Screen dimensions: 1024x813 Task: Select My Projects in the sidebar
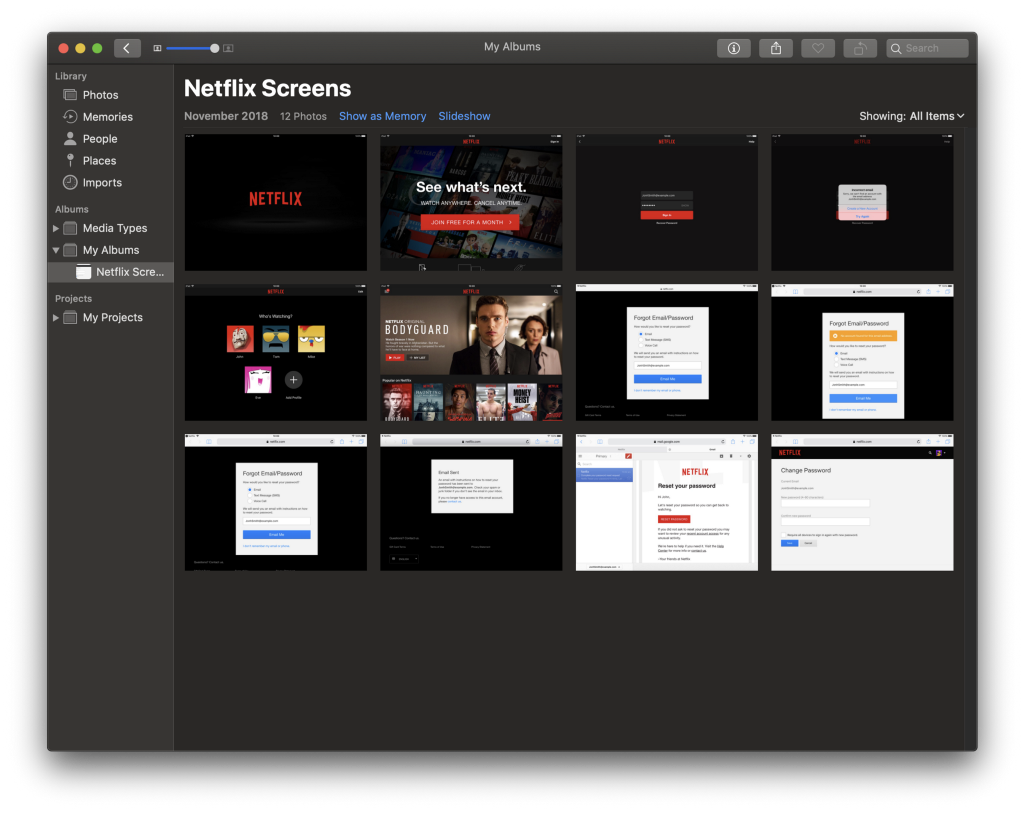coord(111,318)
